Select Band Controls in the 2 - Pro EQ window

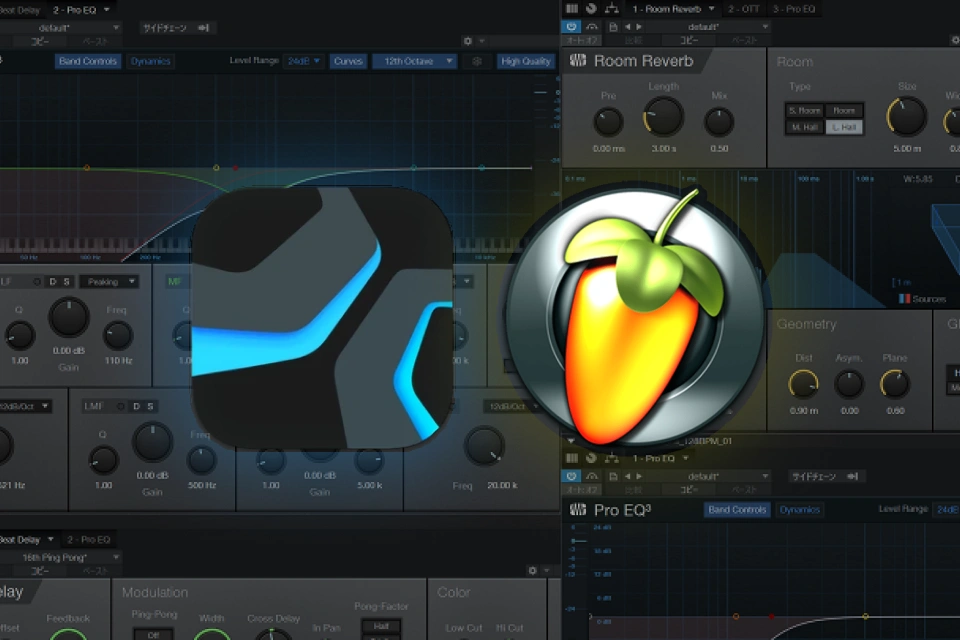tap(88, 61)
